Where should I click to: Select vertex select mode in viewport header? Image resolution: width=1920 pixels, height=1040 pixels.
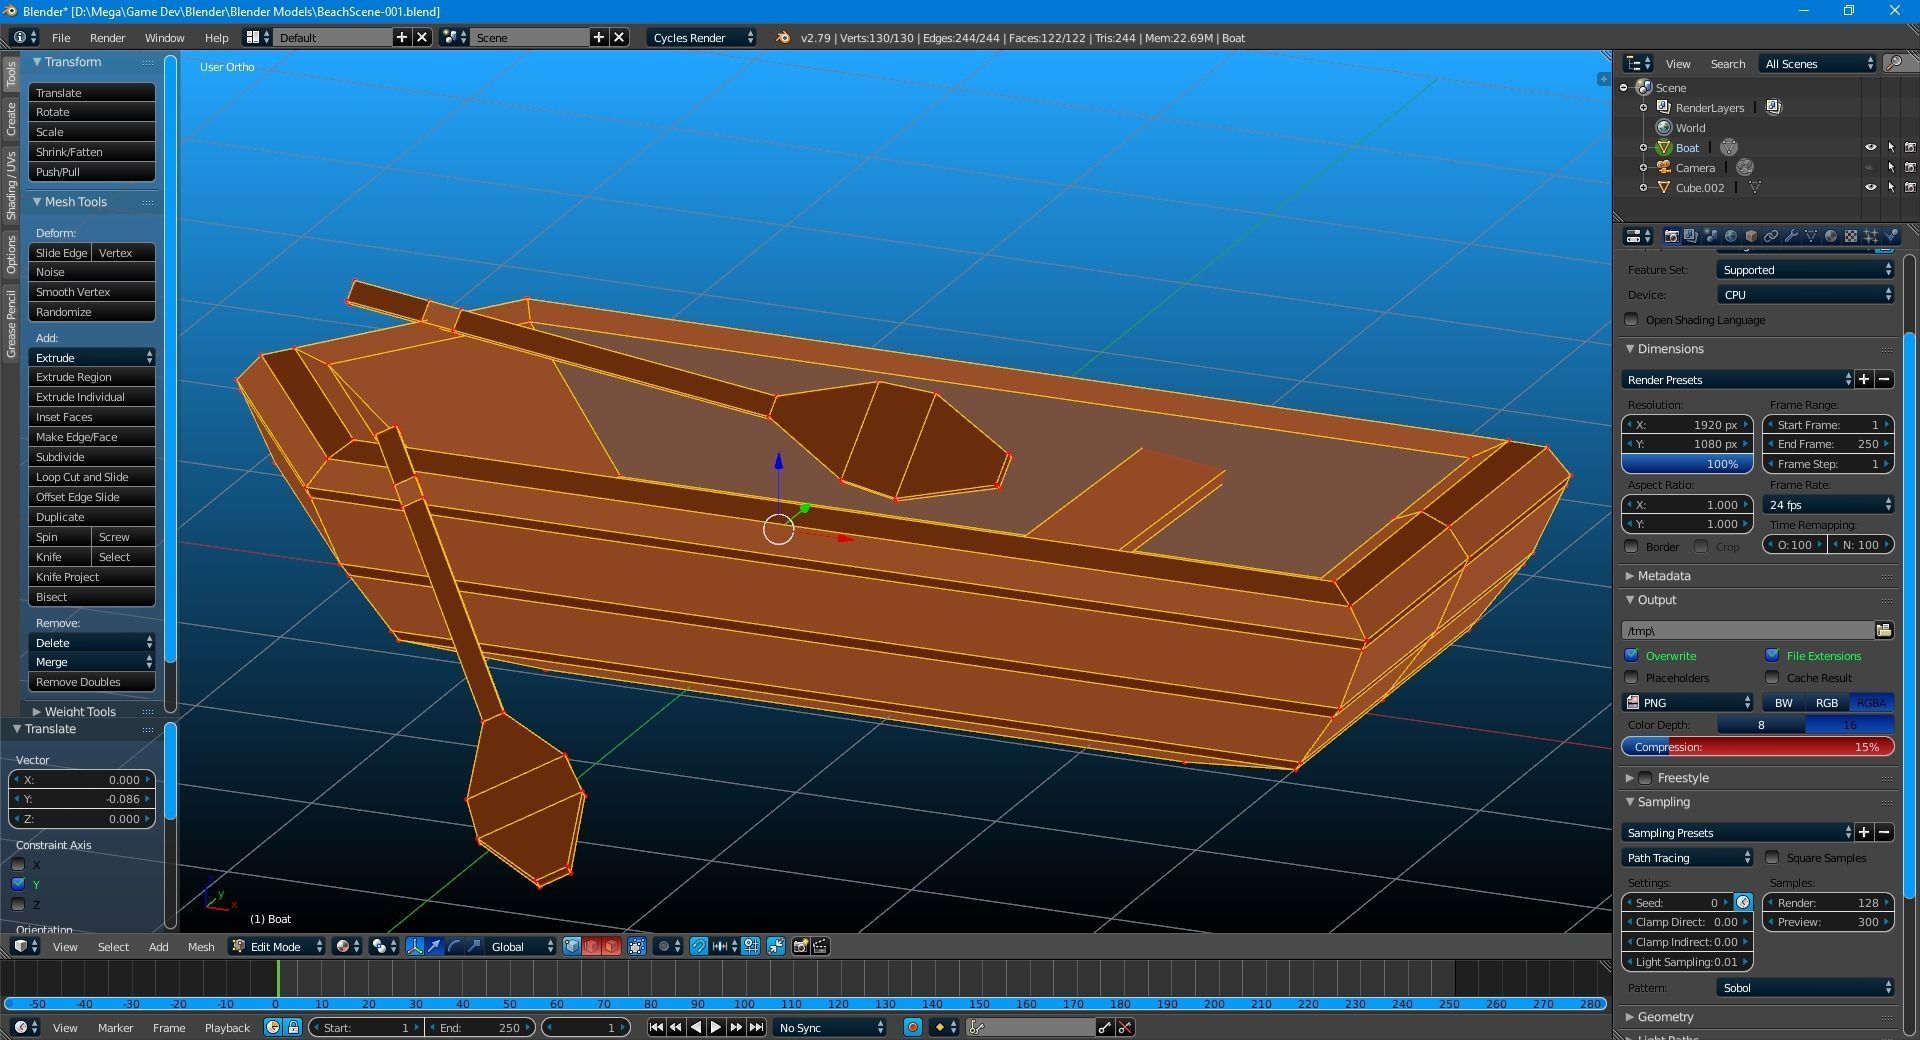click(572, 946)
